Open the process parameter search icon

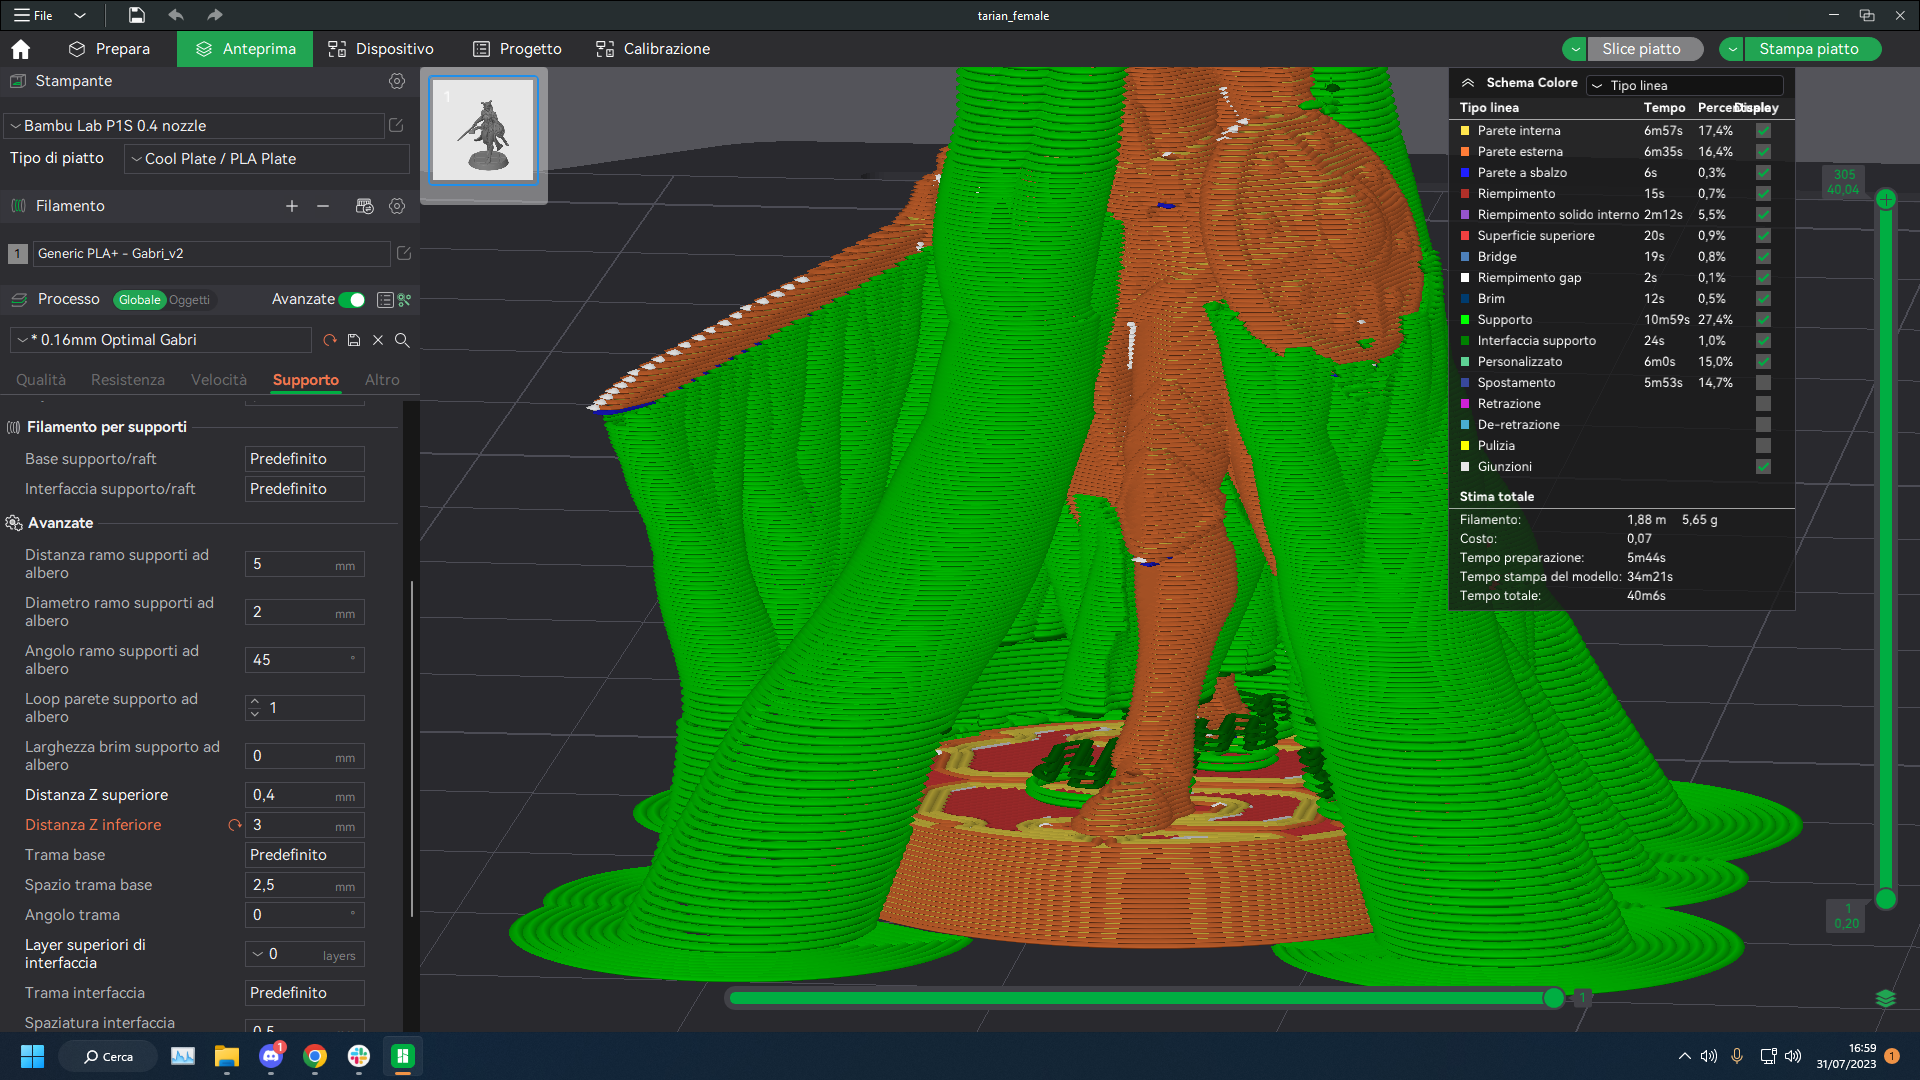(x=402, y=340)
